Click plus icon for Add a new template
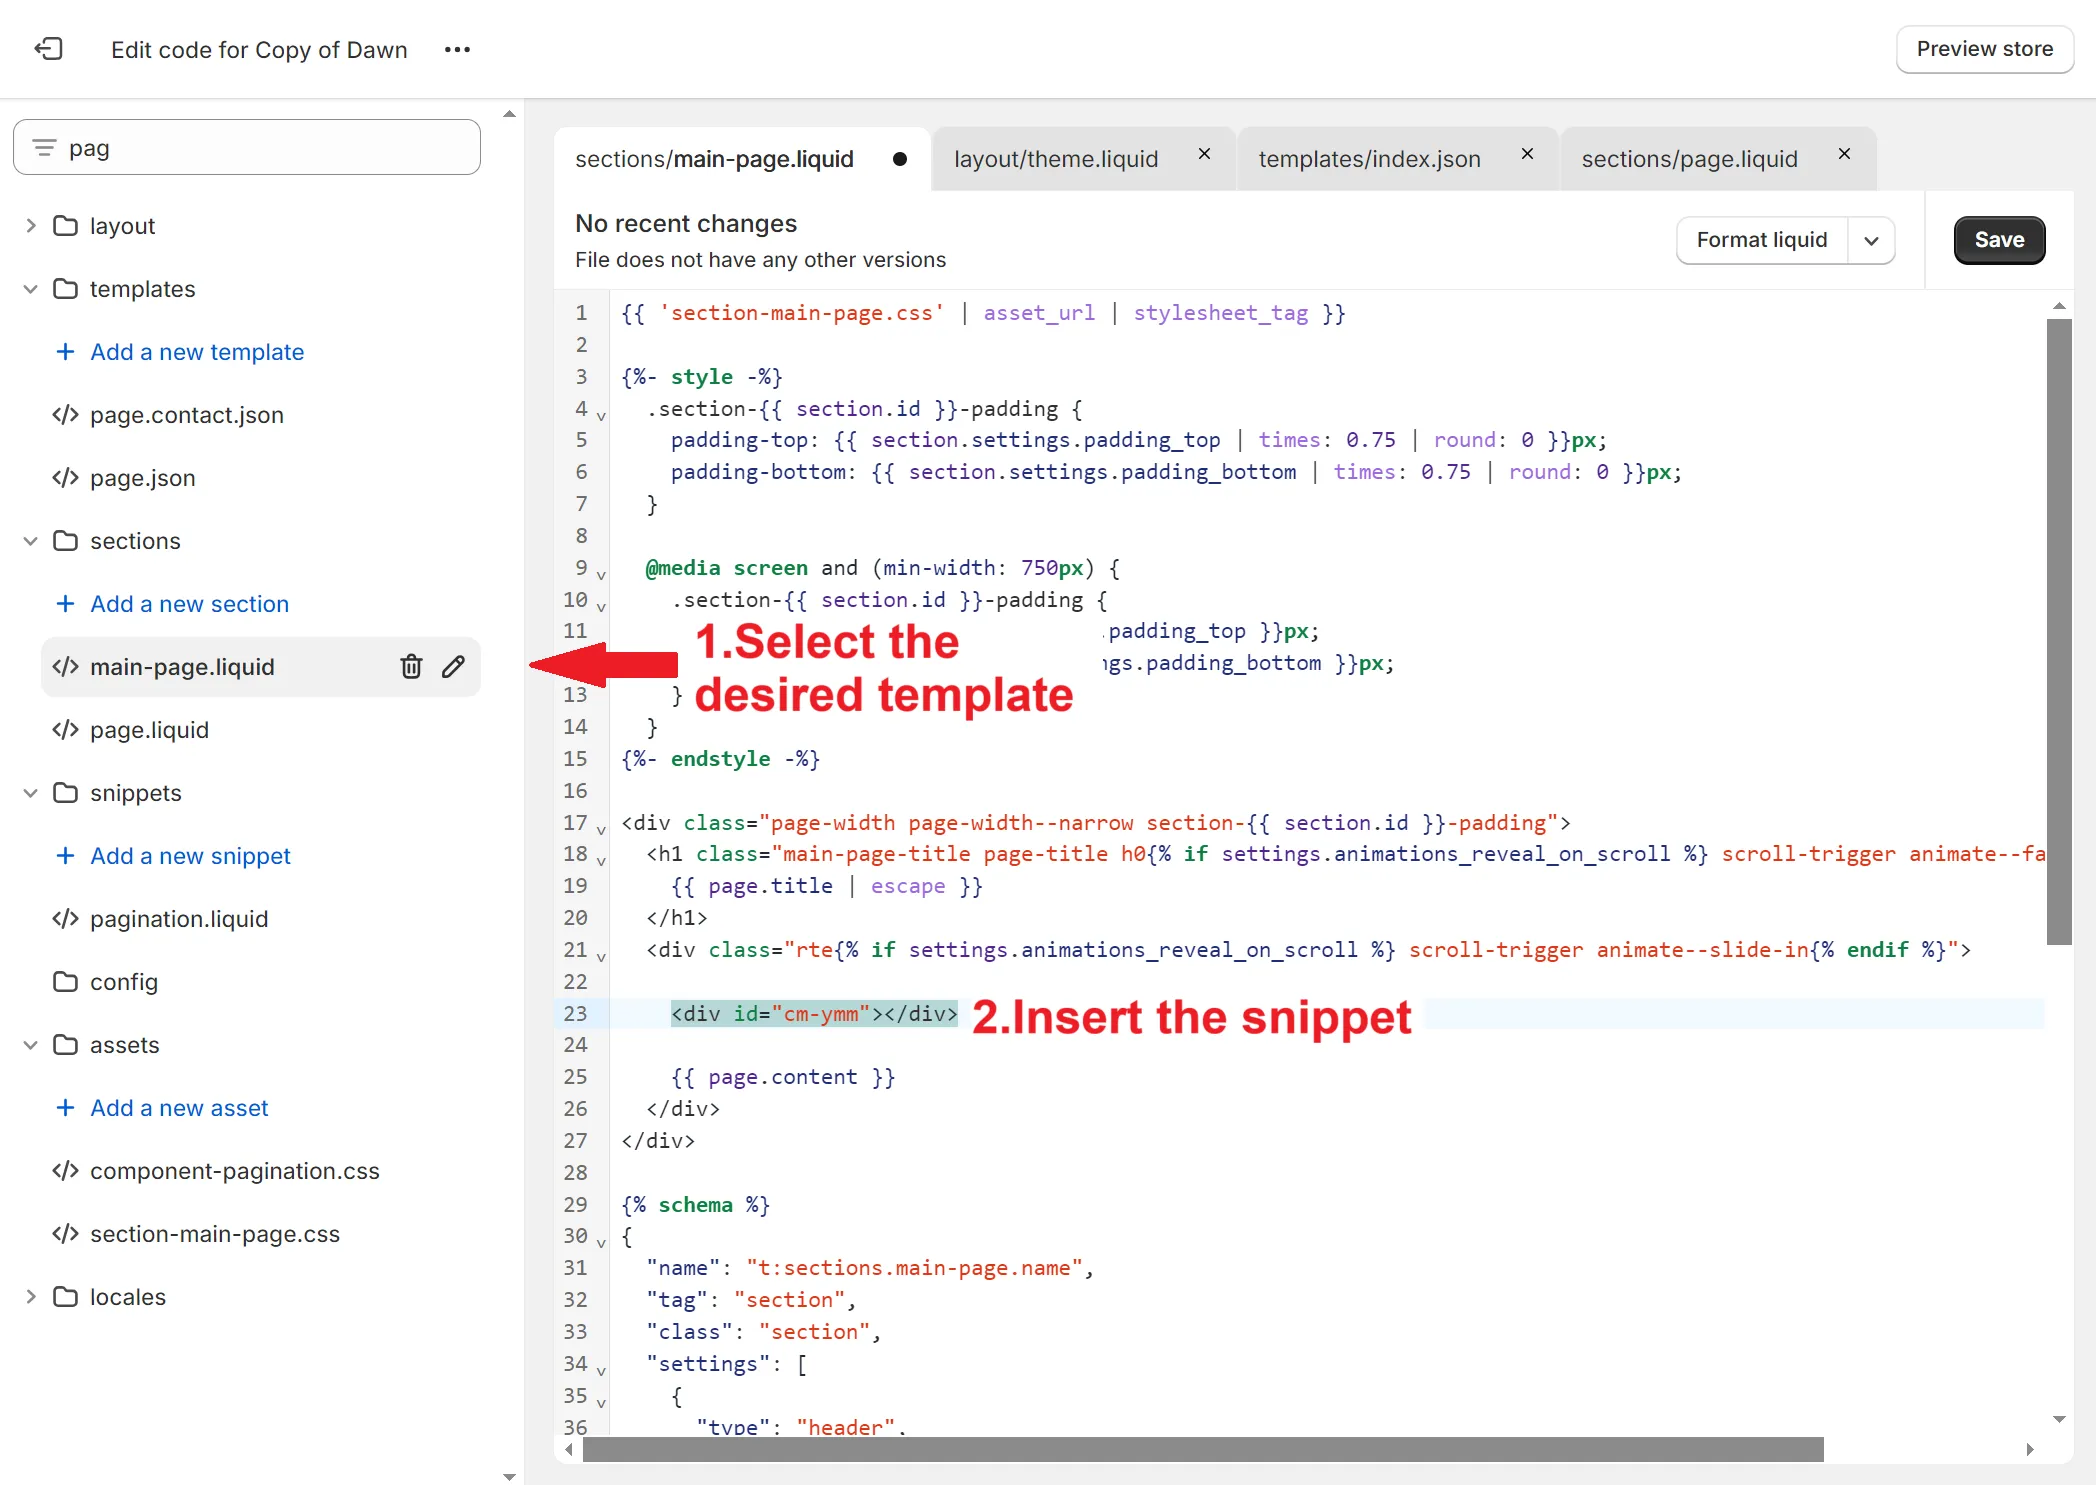Viewport: 2096px width, 1485px height. tap(65, 352)
